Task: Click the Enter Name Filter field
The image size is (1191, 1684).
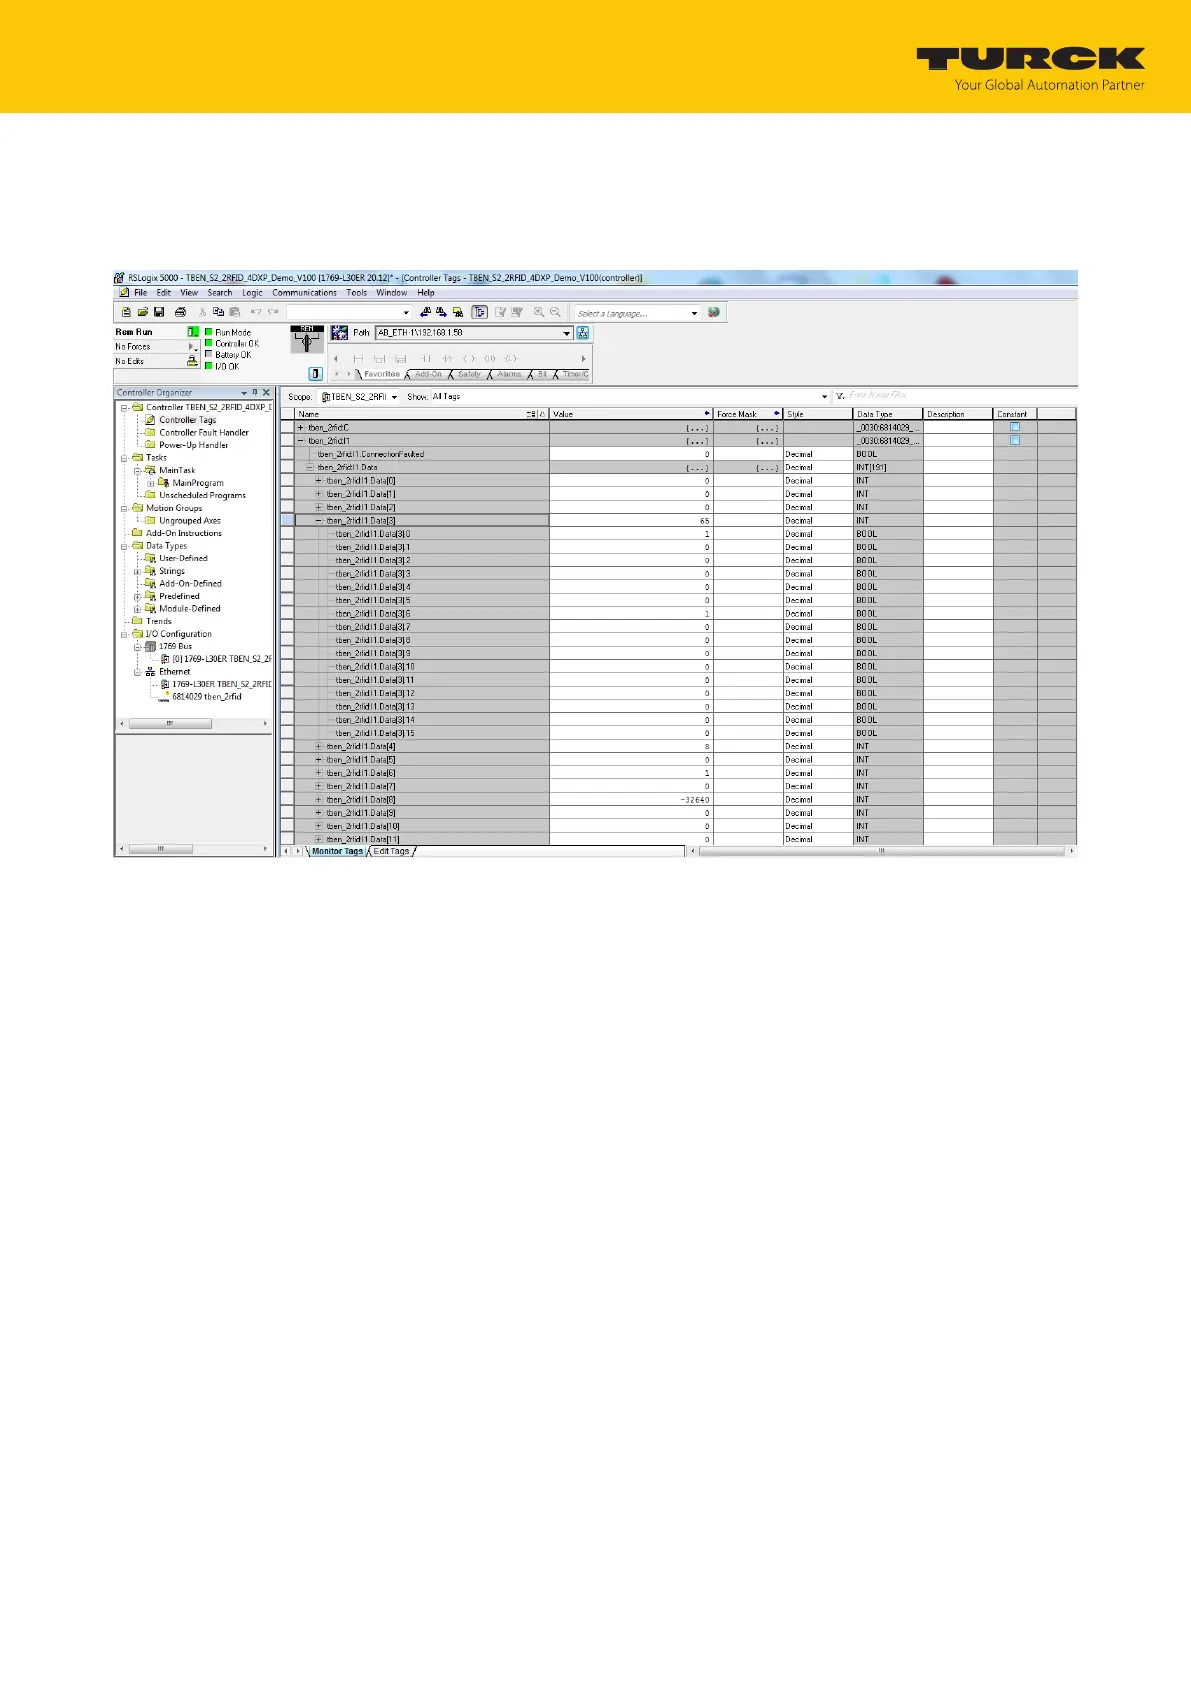Action: [960, 396]
